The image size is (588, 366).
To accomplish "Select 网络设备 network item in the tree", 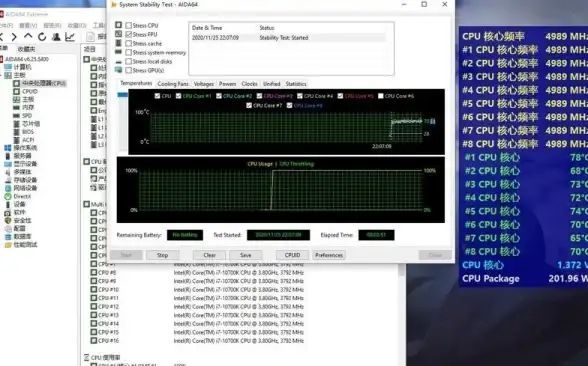I will tap(25, 188).
